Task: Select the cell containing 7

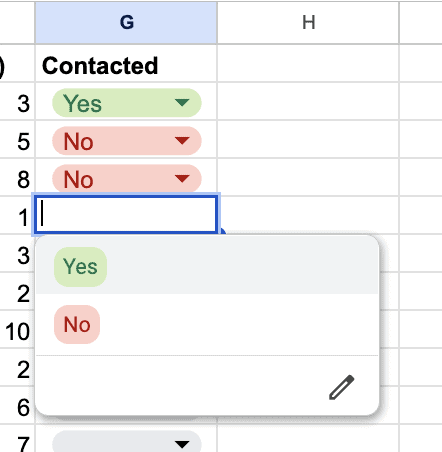Action: click(x=17, y=439)
